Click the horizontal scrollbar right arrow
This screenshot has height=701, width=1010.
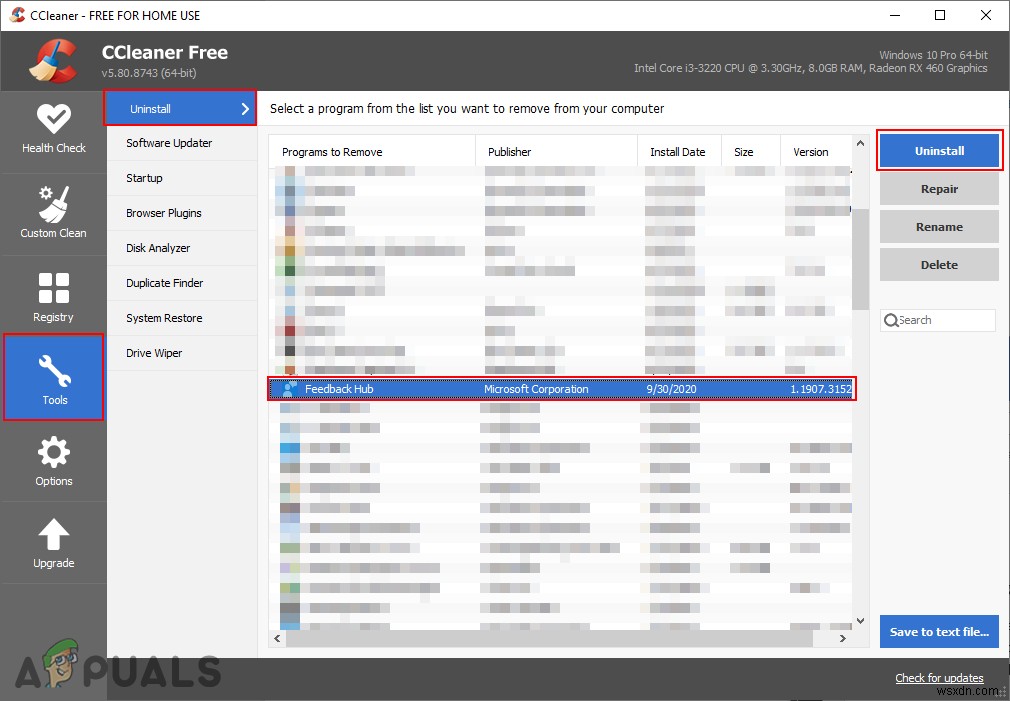pos(843,639)
